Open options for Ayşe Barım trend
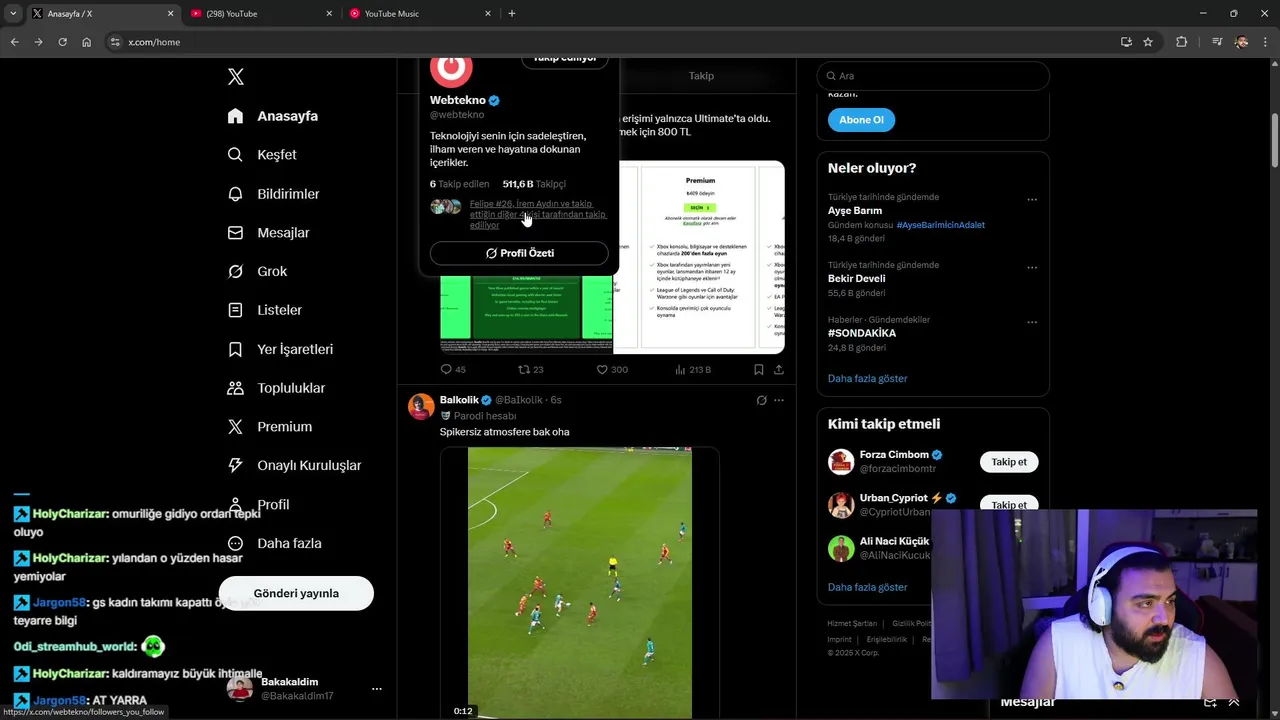Screen dimensions: 1280x720 (x=1032, y=200)
